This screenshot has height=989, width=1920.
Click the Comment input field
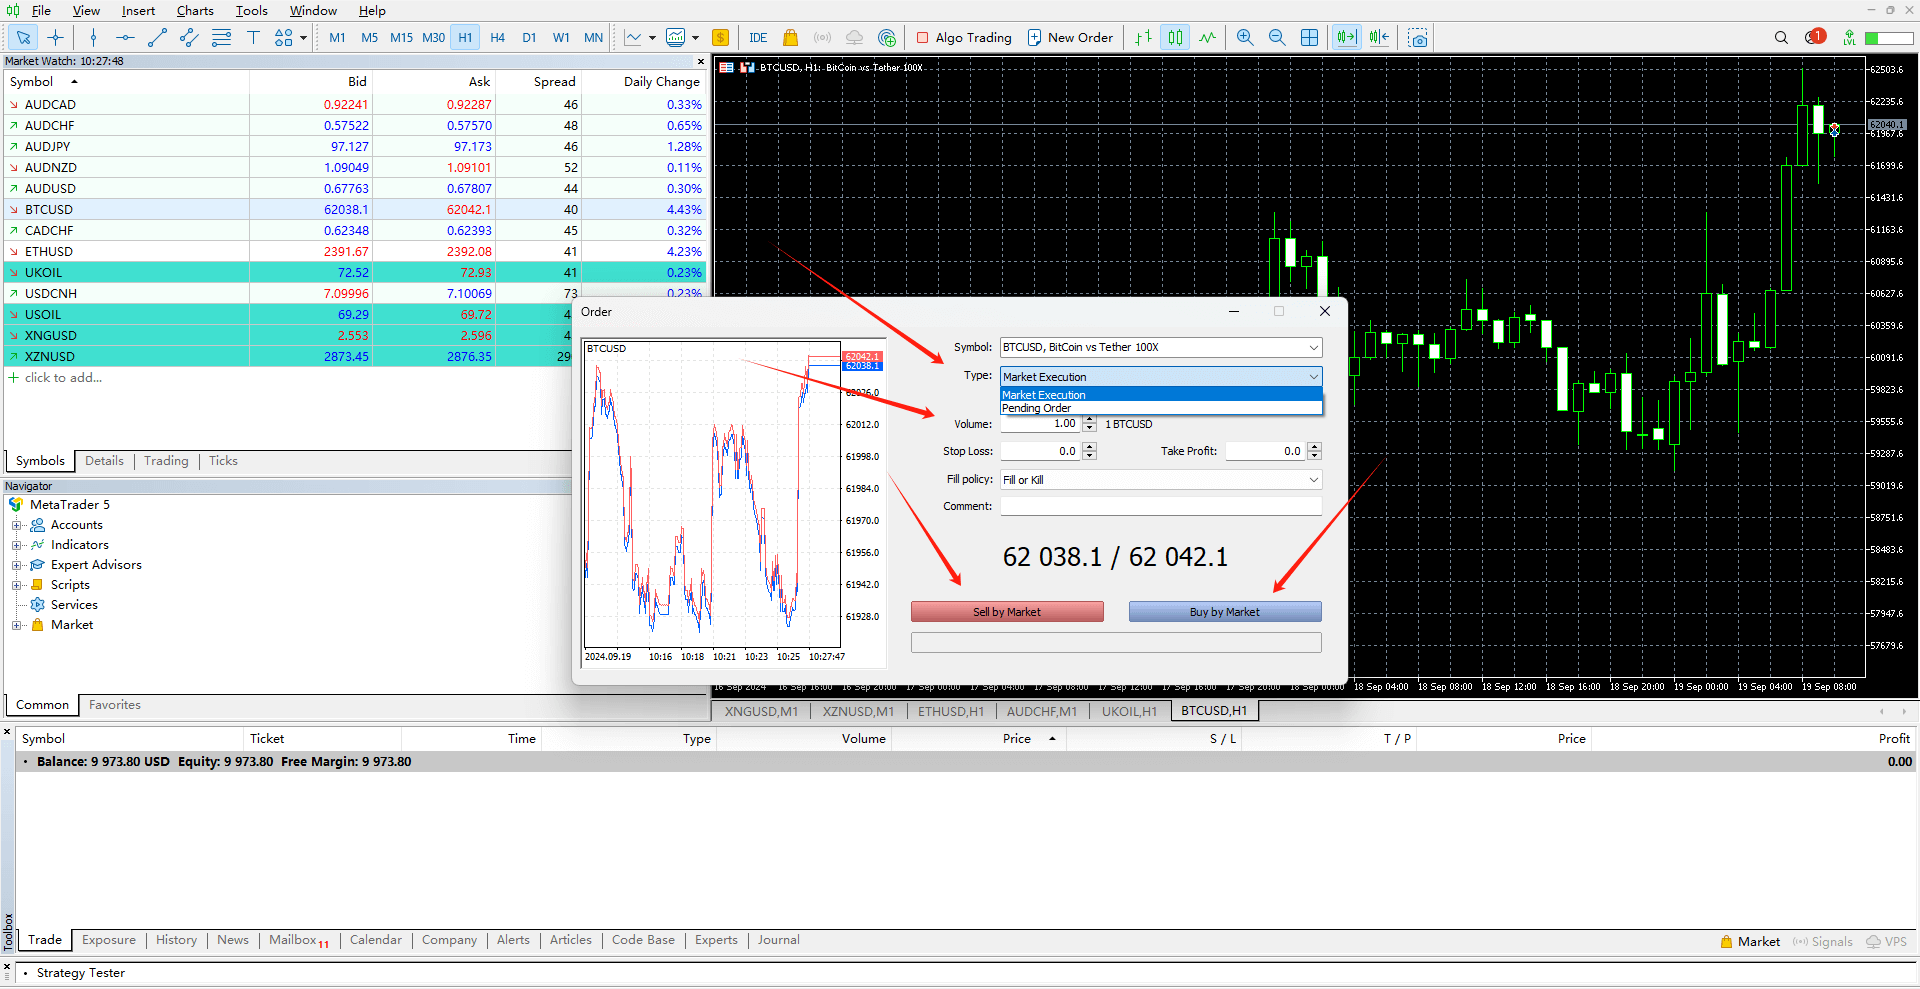coord(1161,507)
